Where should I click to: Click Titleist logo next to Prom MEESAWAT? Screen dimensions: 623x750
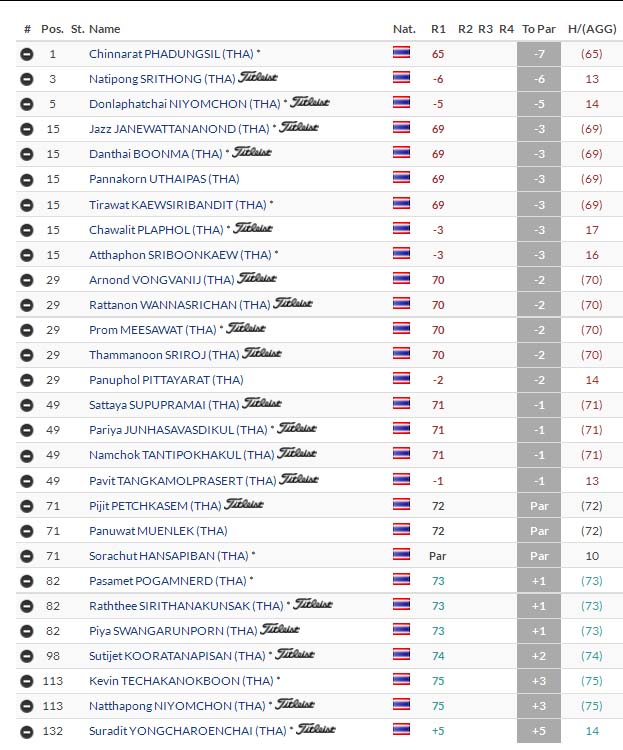coord(246,328)
